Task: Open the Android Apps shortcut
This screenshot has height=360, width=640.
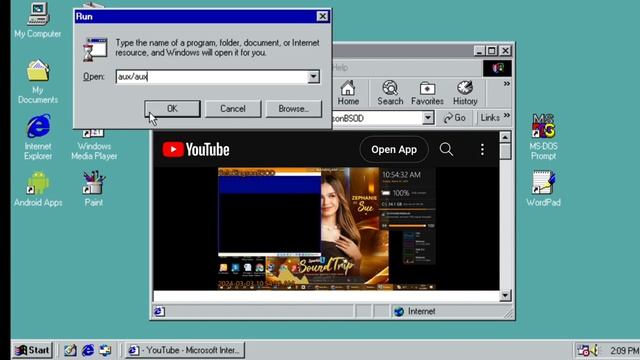Action: [x=38, y=189]
